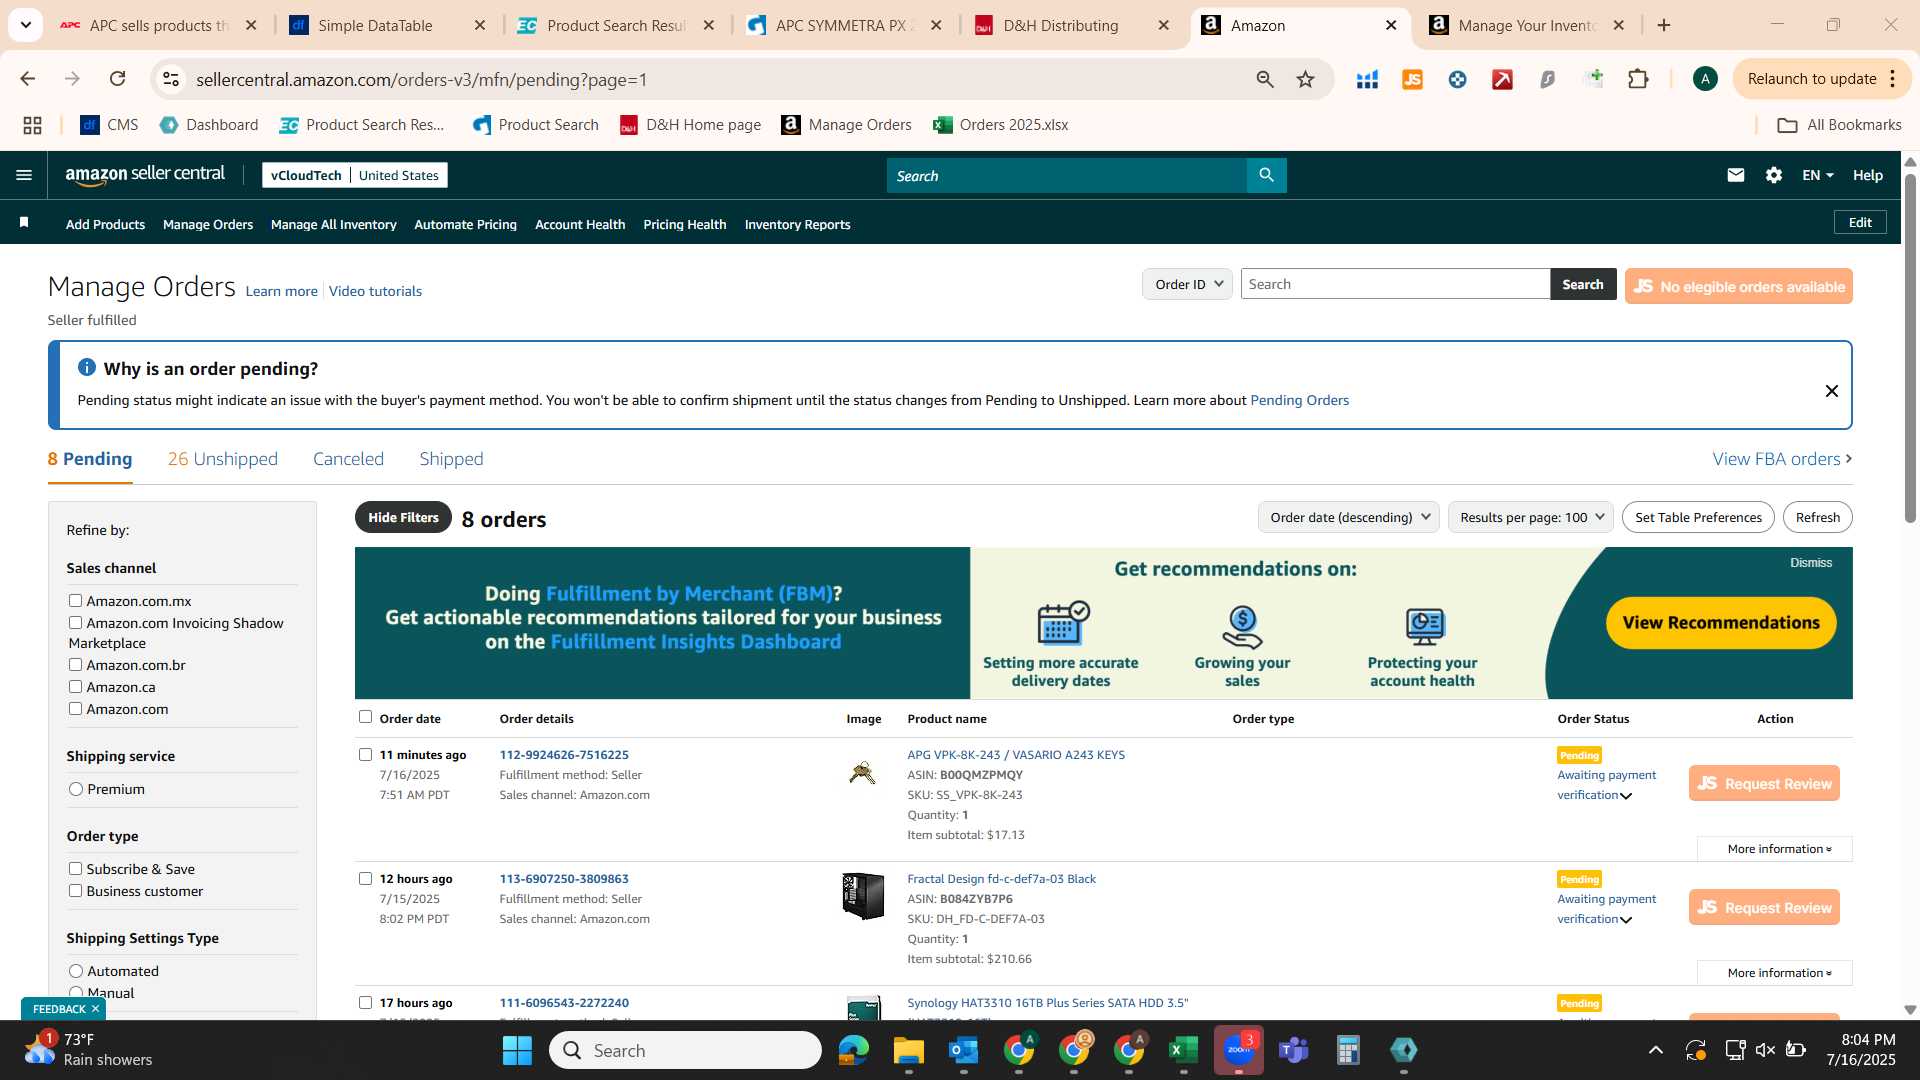The width and height of the screenshot is (1920, 1080).
Task: Check the Amazon.ca sales channel
Action: [x=75, y=686]
